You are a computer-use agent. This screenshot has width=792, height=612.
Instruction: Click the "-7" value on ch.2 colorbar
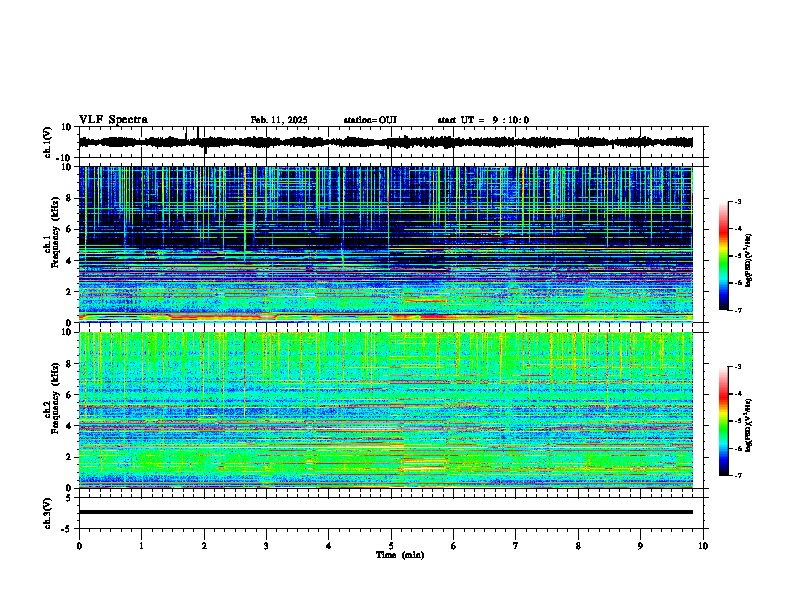(x=737, y=475)
